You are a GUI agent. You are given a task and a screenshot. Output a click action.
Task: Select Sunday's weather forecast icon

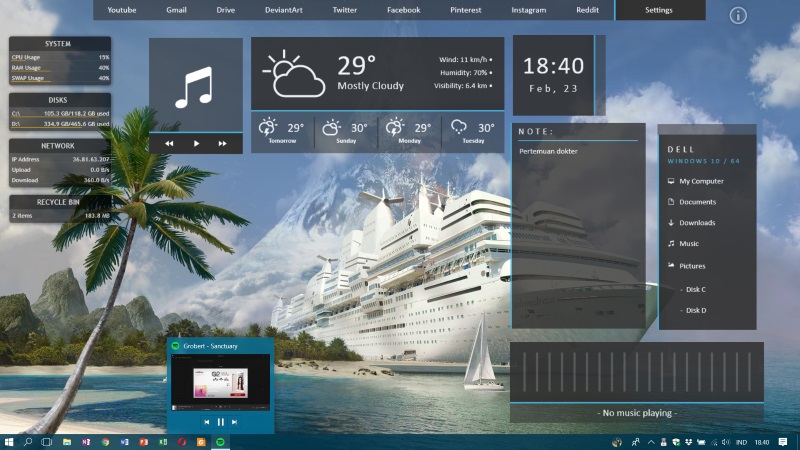tap(331, 127)
